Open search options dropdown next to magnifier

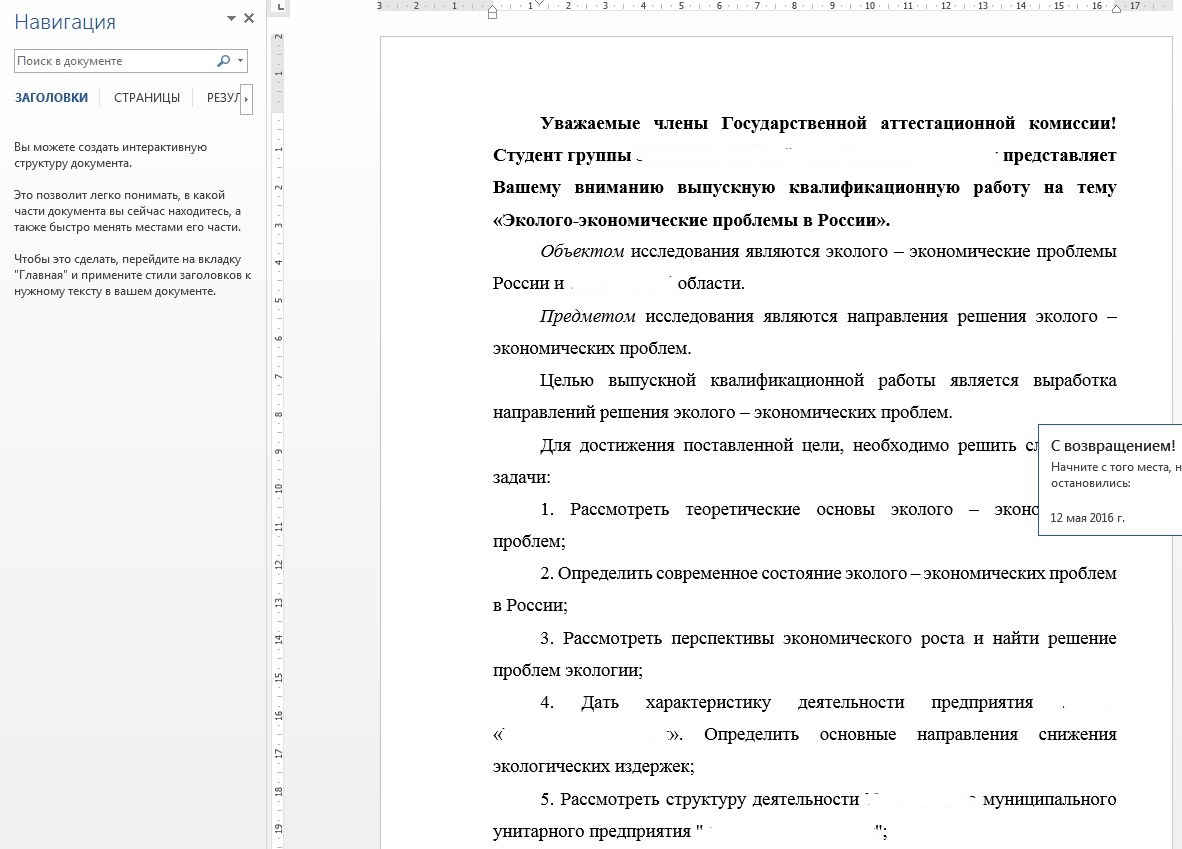click(240, 61)
